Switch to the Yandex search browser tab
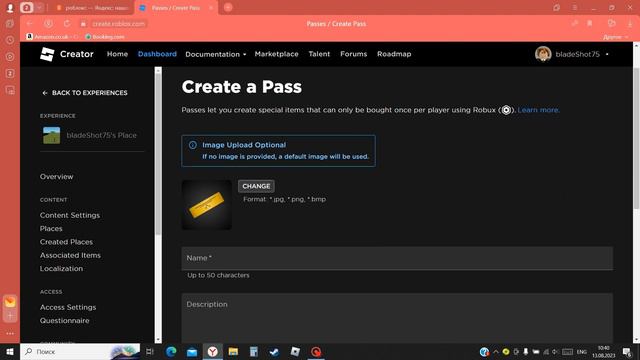Screen dimensions: 640x360 coord(93,8)
